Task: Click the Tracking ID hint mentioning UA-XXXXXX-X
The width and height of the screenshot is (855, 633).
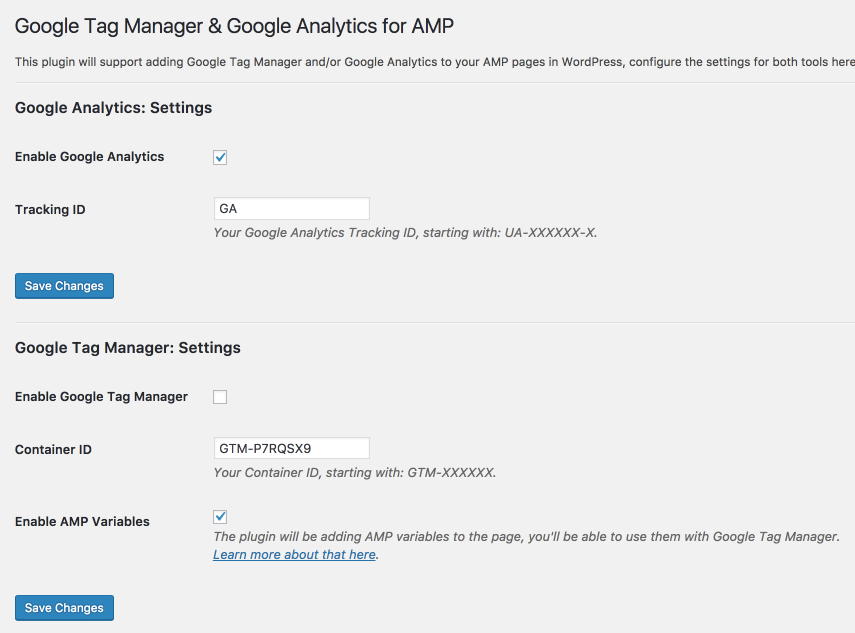Action: coord(405,233)
